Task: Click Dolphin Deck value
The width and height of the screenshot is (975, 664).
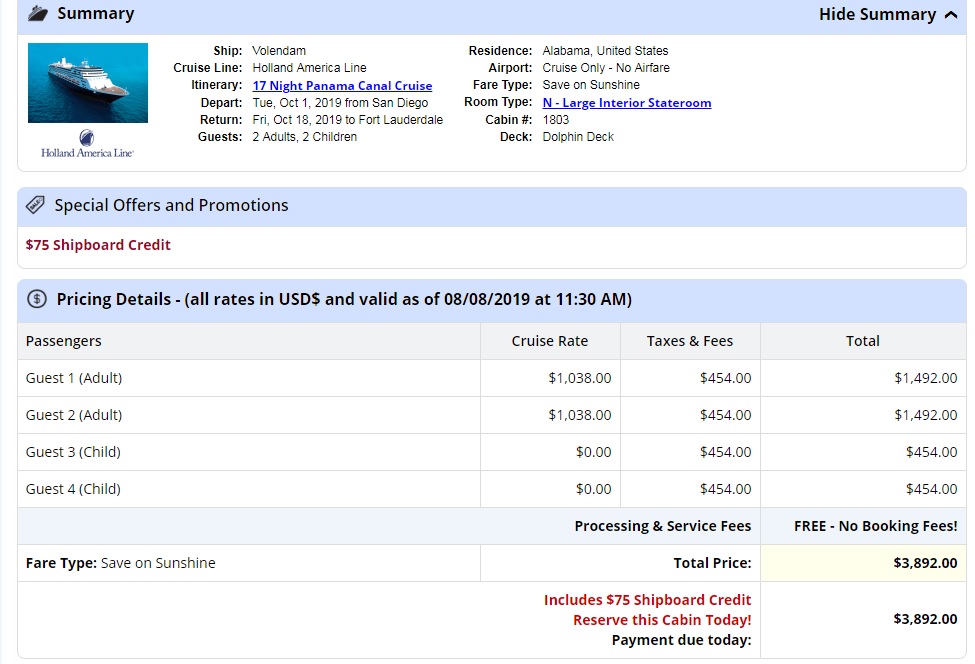Action: point(578,137)
